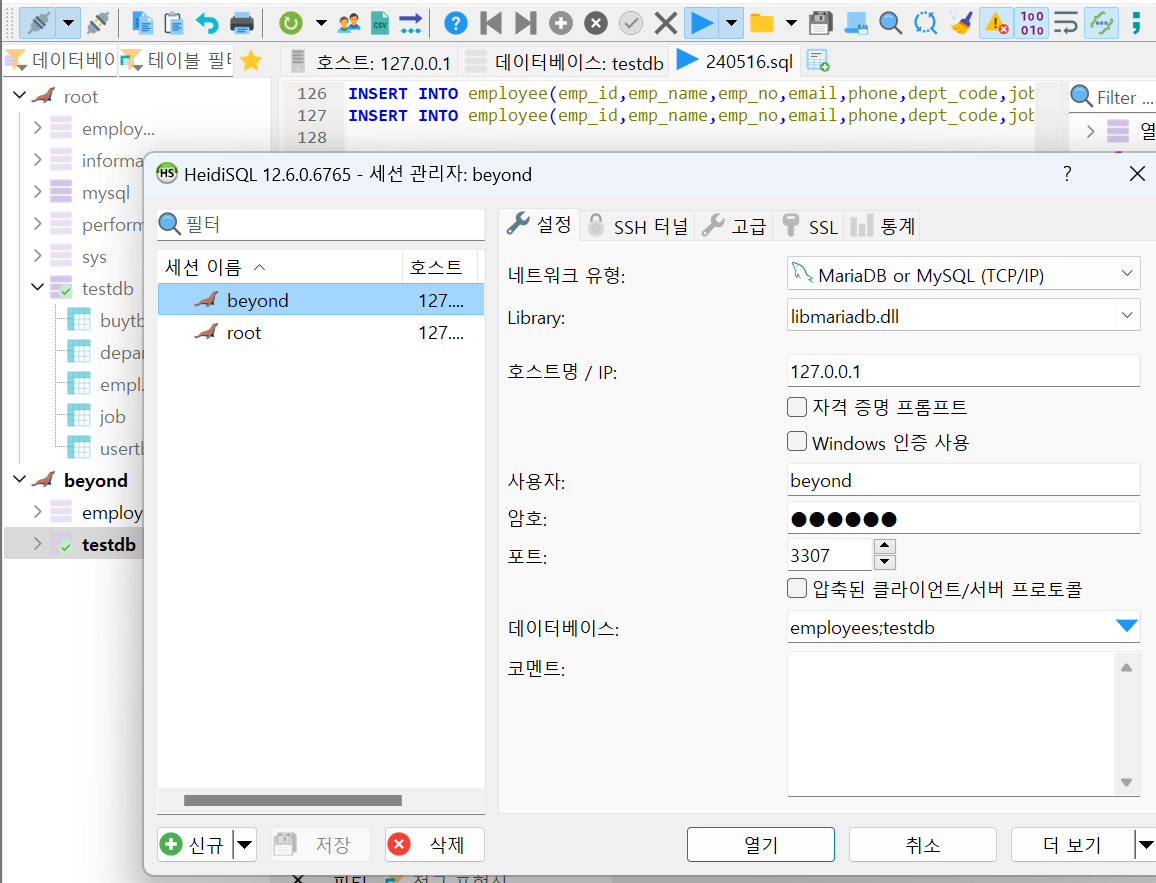Click the green refresh icon

(x=290, y=23)
